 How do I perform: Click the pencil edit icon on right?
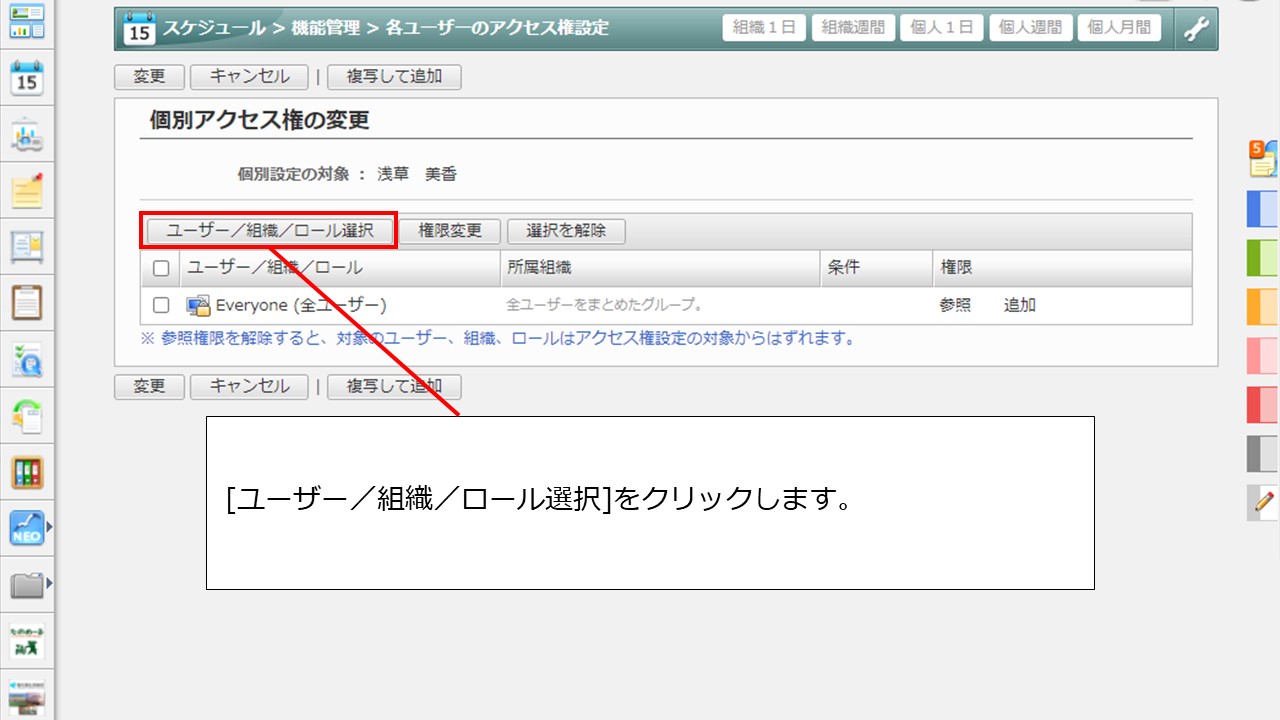[1264, 500]
